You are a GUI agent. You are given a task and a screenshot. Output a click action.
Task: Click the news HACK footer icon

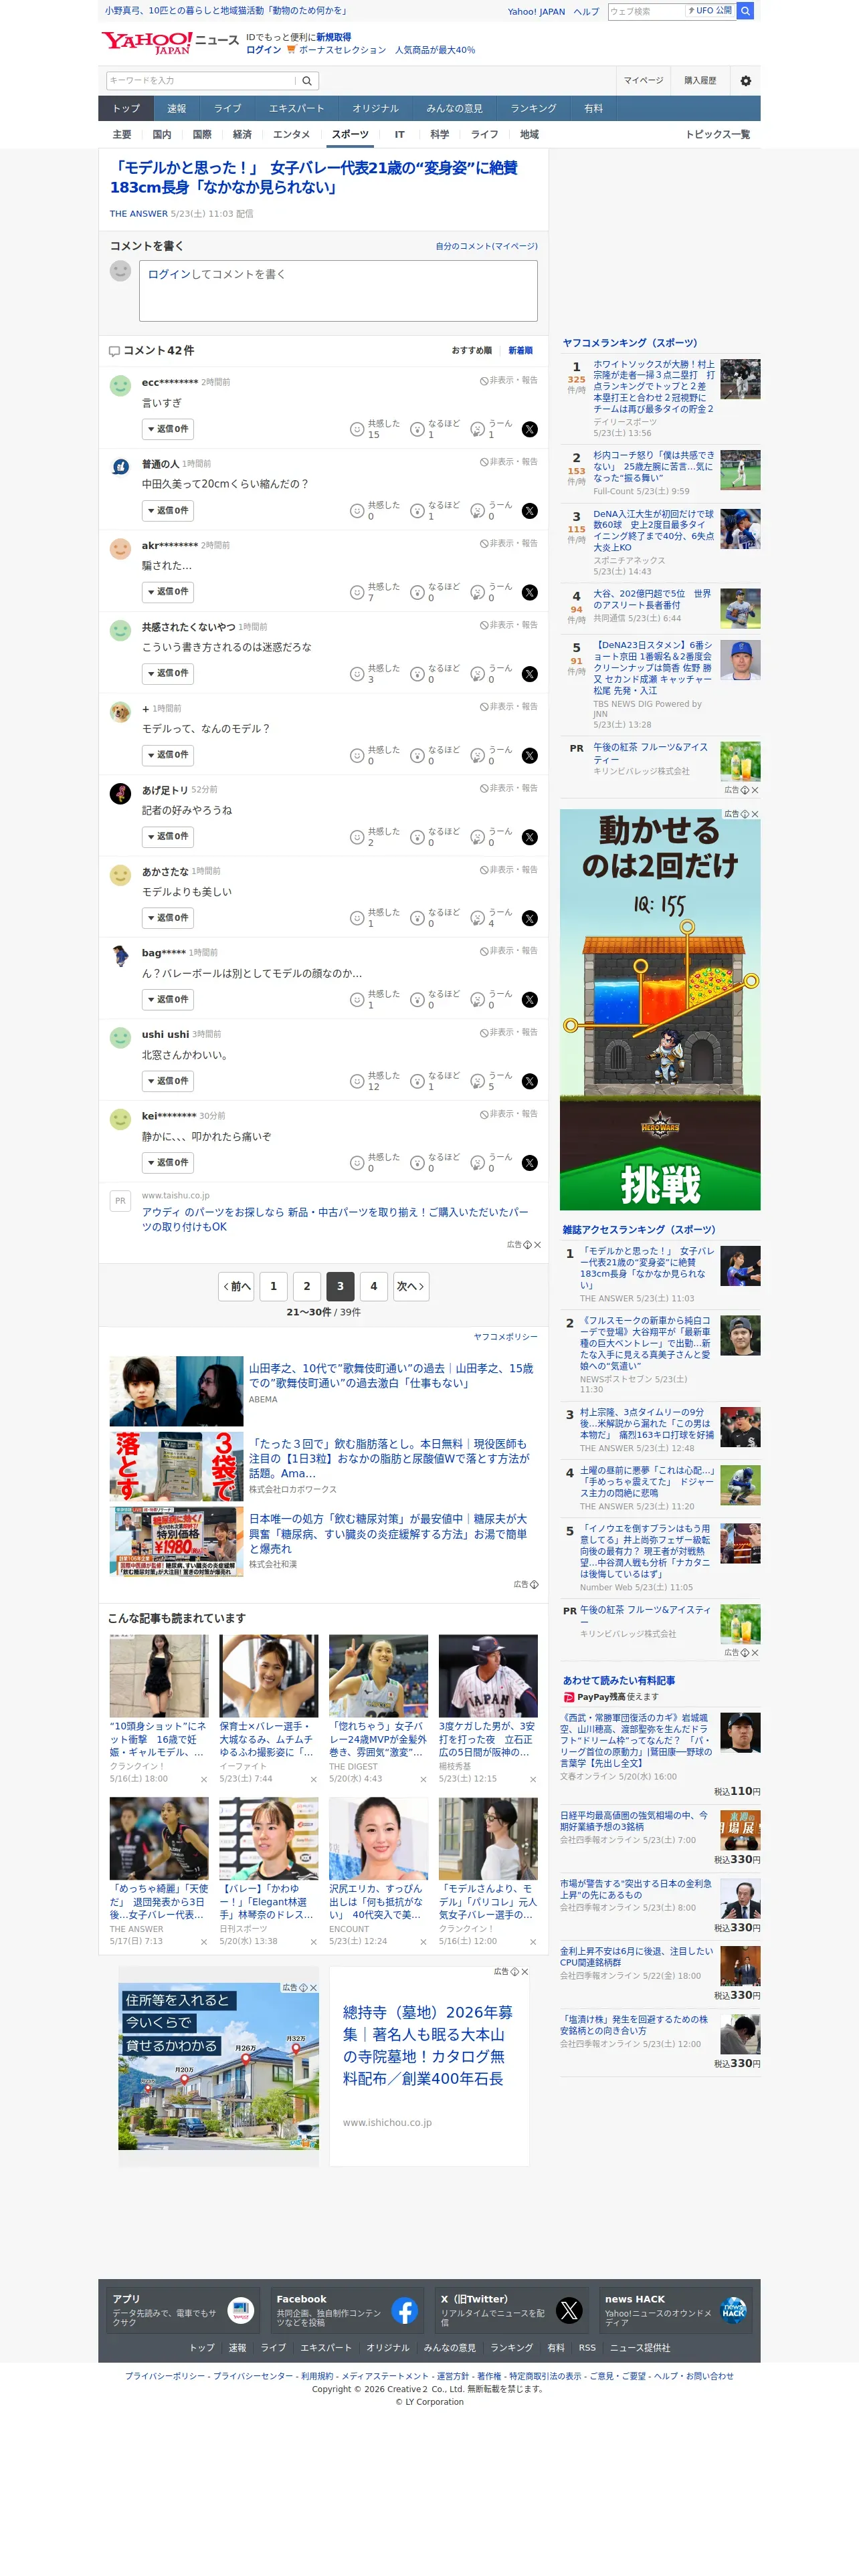click(x=733, y=2310)
